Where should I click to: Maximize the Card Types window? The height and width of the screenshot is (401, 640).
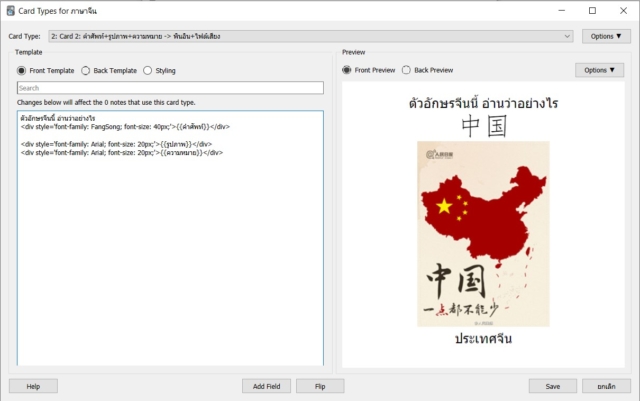pyautogui.click(x=592, y=11)
